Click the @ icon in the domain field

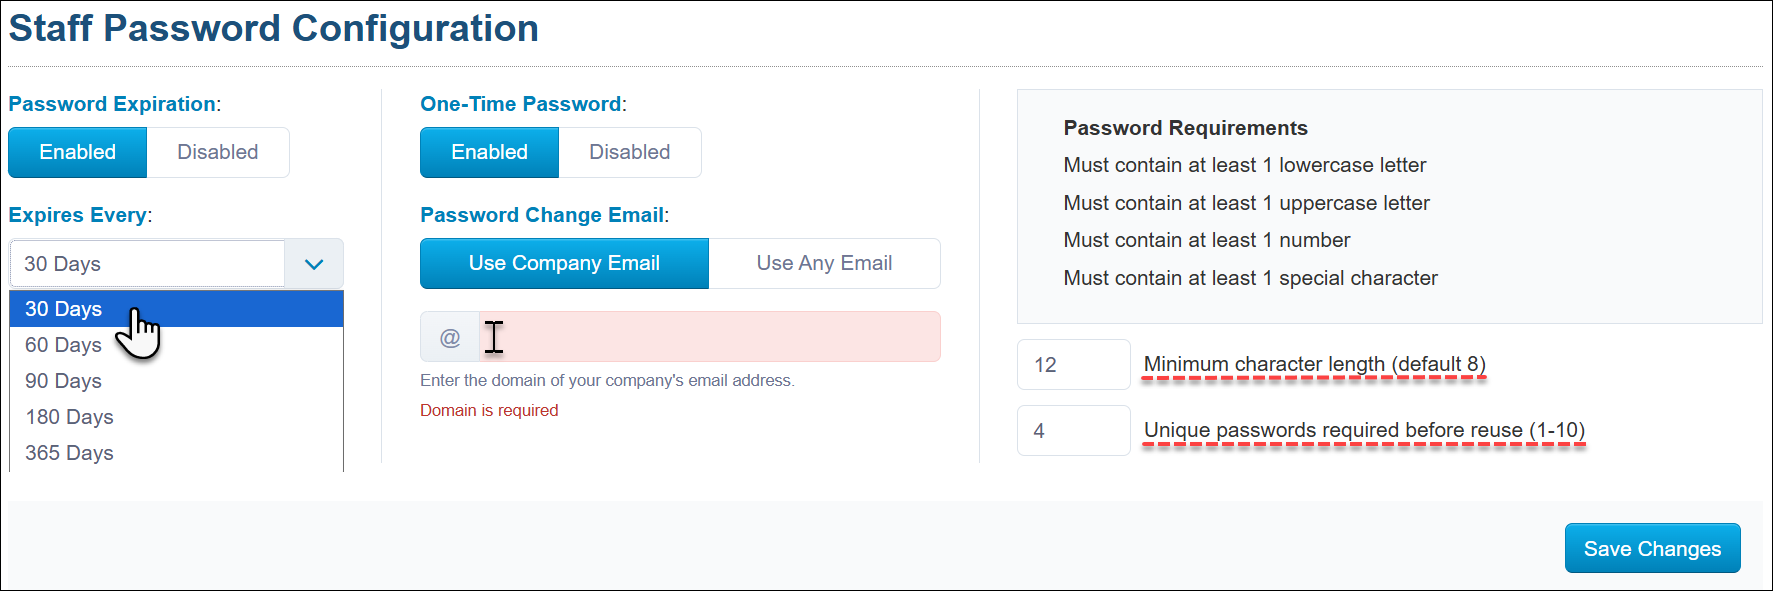click(x=450, y=336)
